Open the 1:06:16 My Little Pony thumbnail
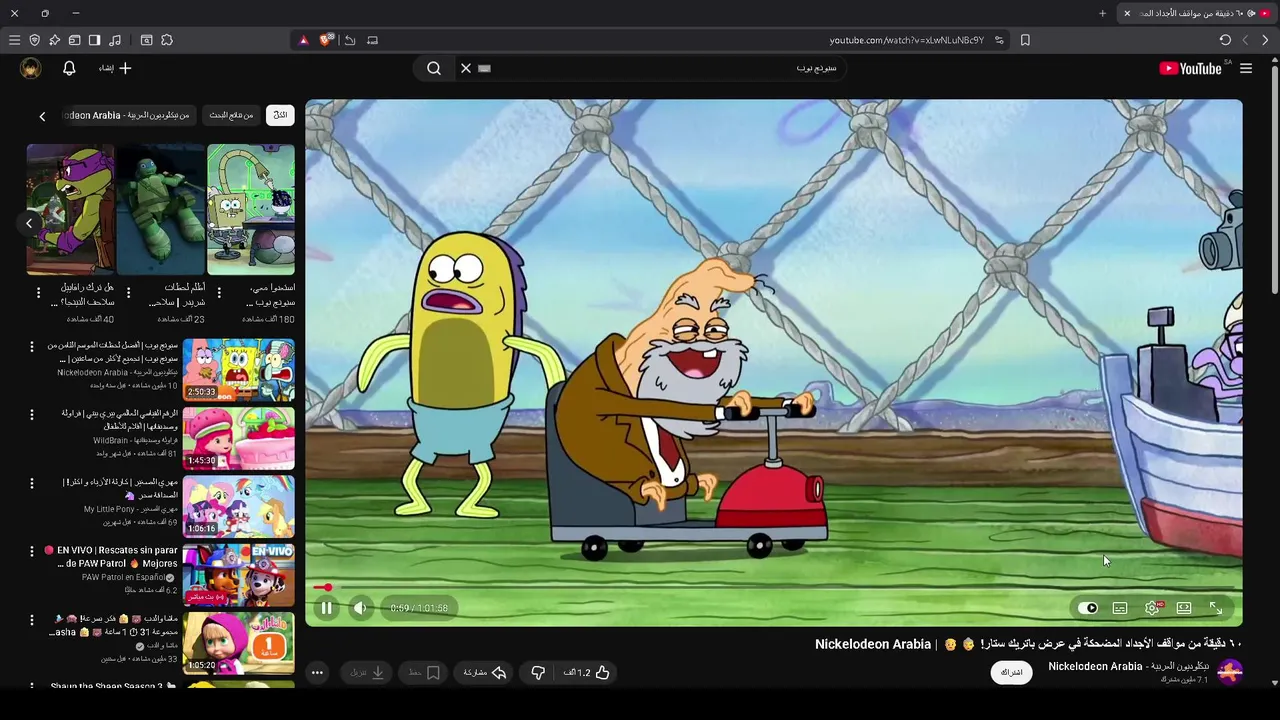 [x=239, y=506]
